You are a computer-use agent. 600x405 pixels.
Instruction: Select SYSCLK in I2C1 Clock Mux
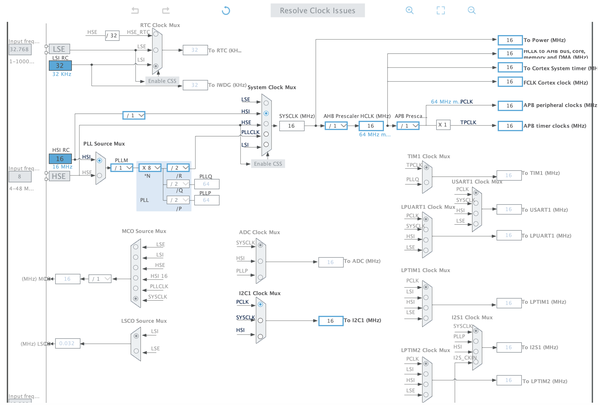pos(260,320)
